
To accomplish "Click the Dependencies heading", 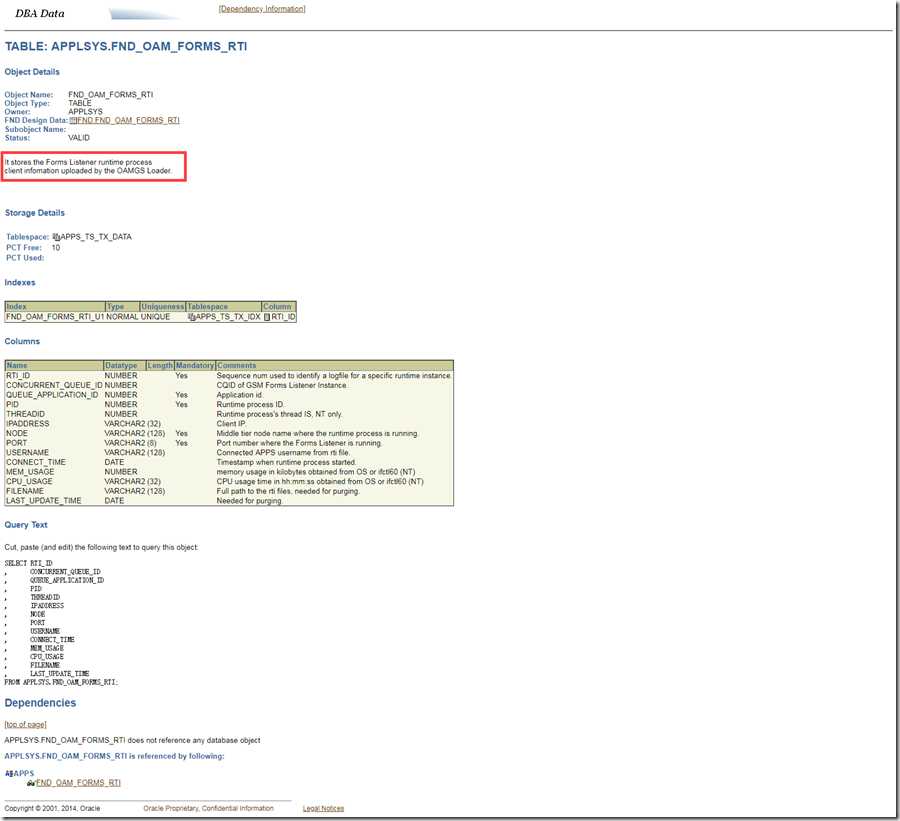I will [x=40, y=703].
